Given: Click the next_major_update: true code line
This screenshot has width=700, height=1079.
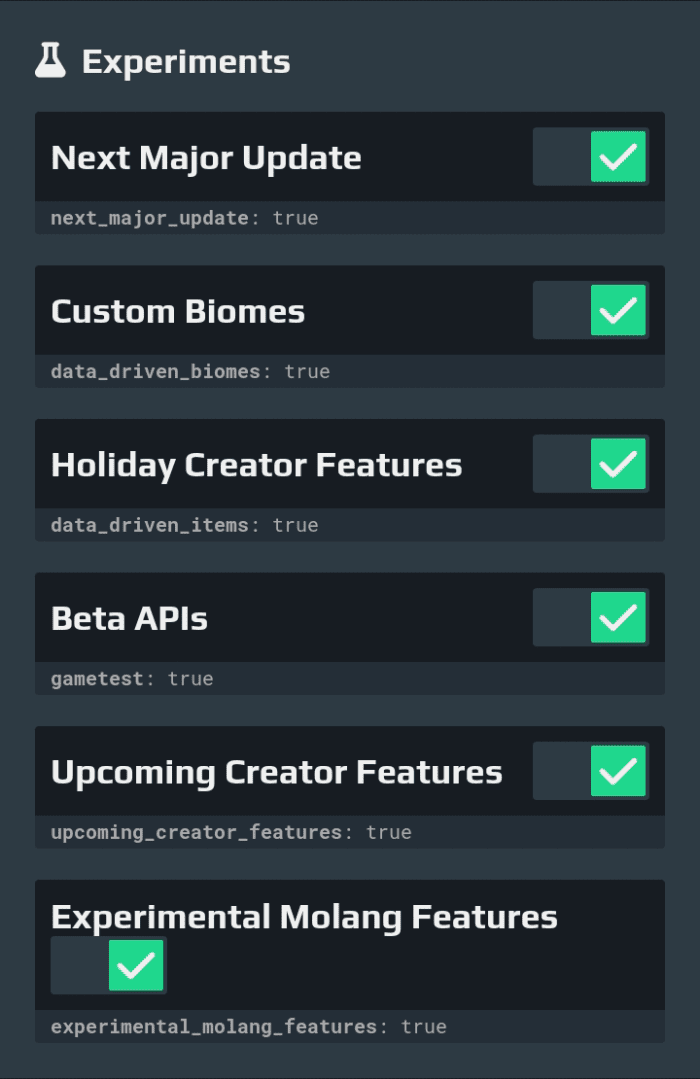Looking at the screenshot, I should (184, 218).
